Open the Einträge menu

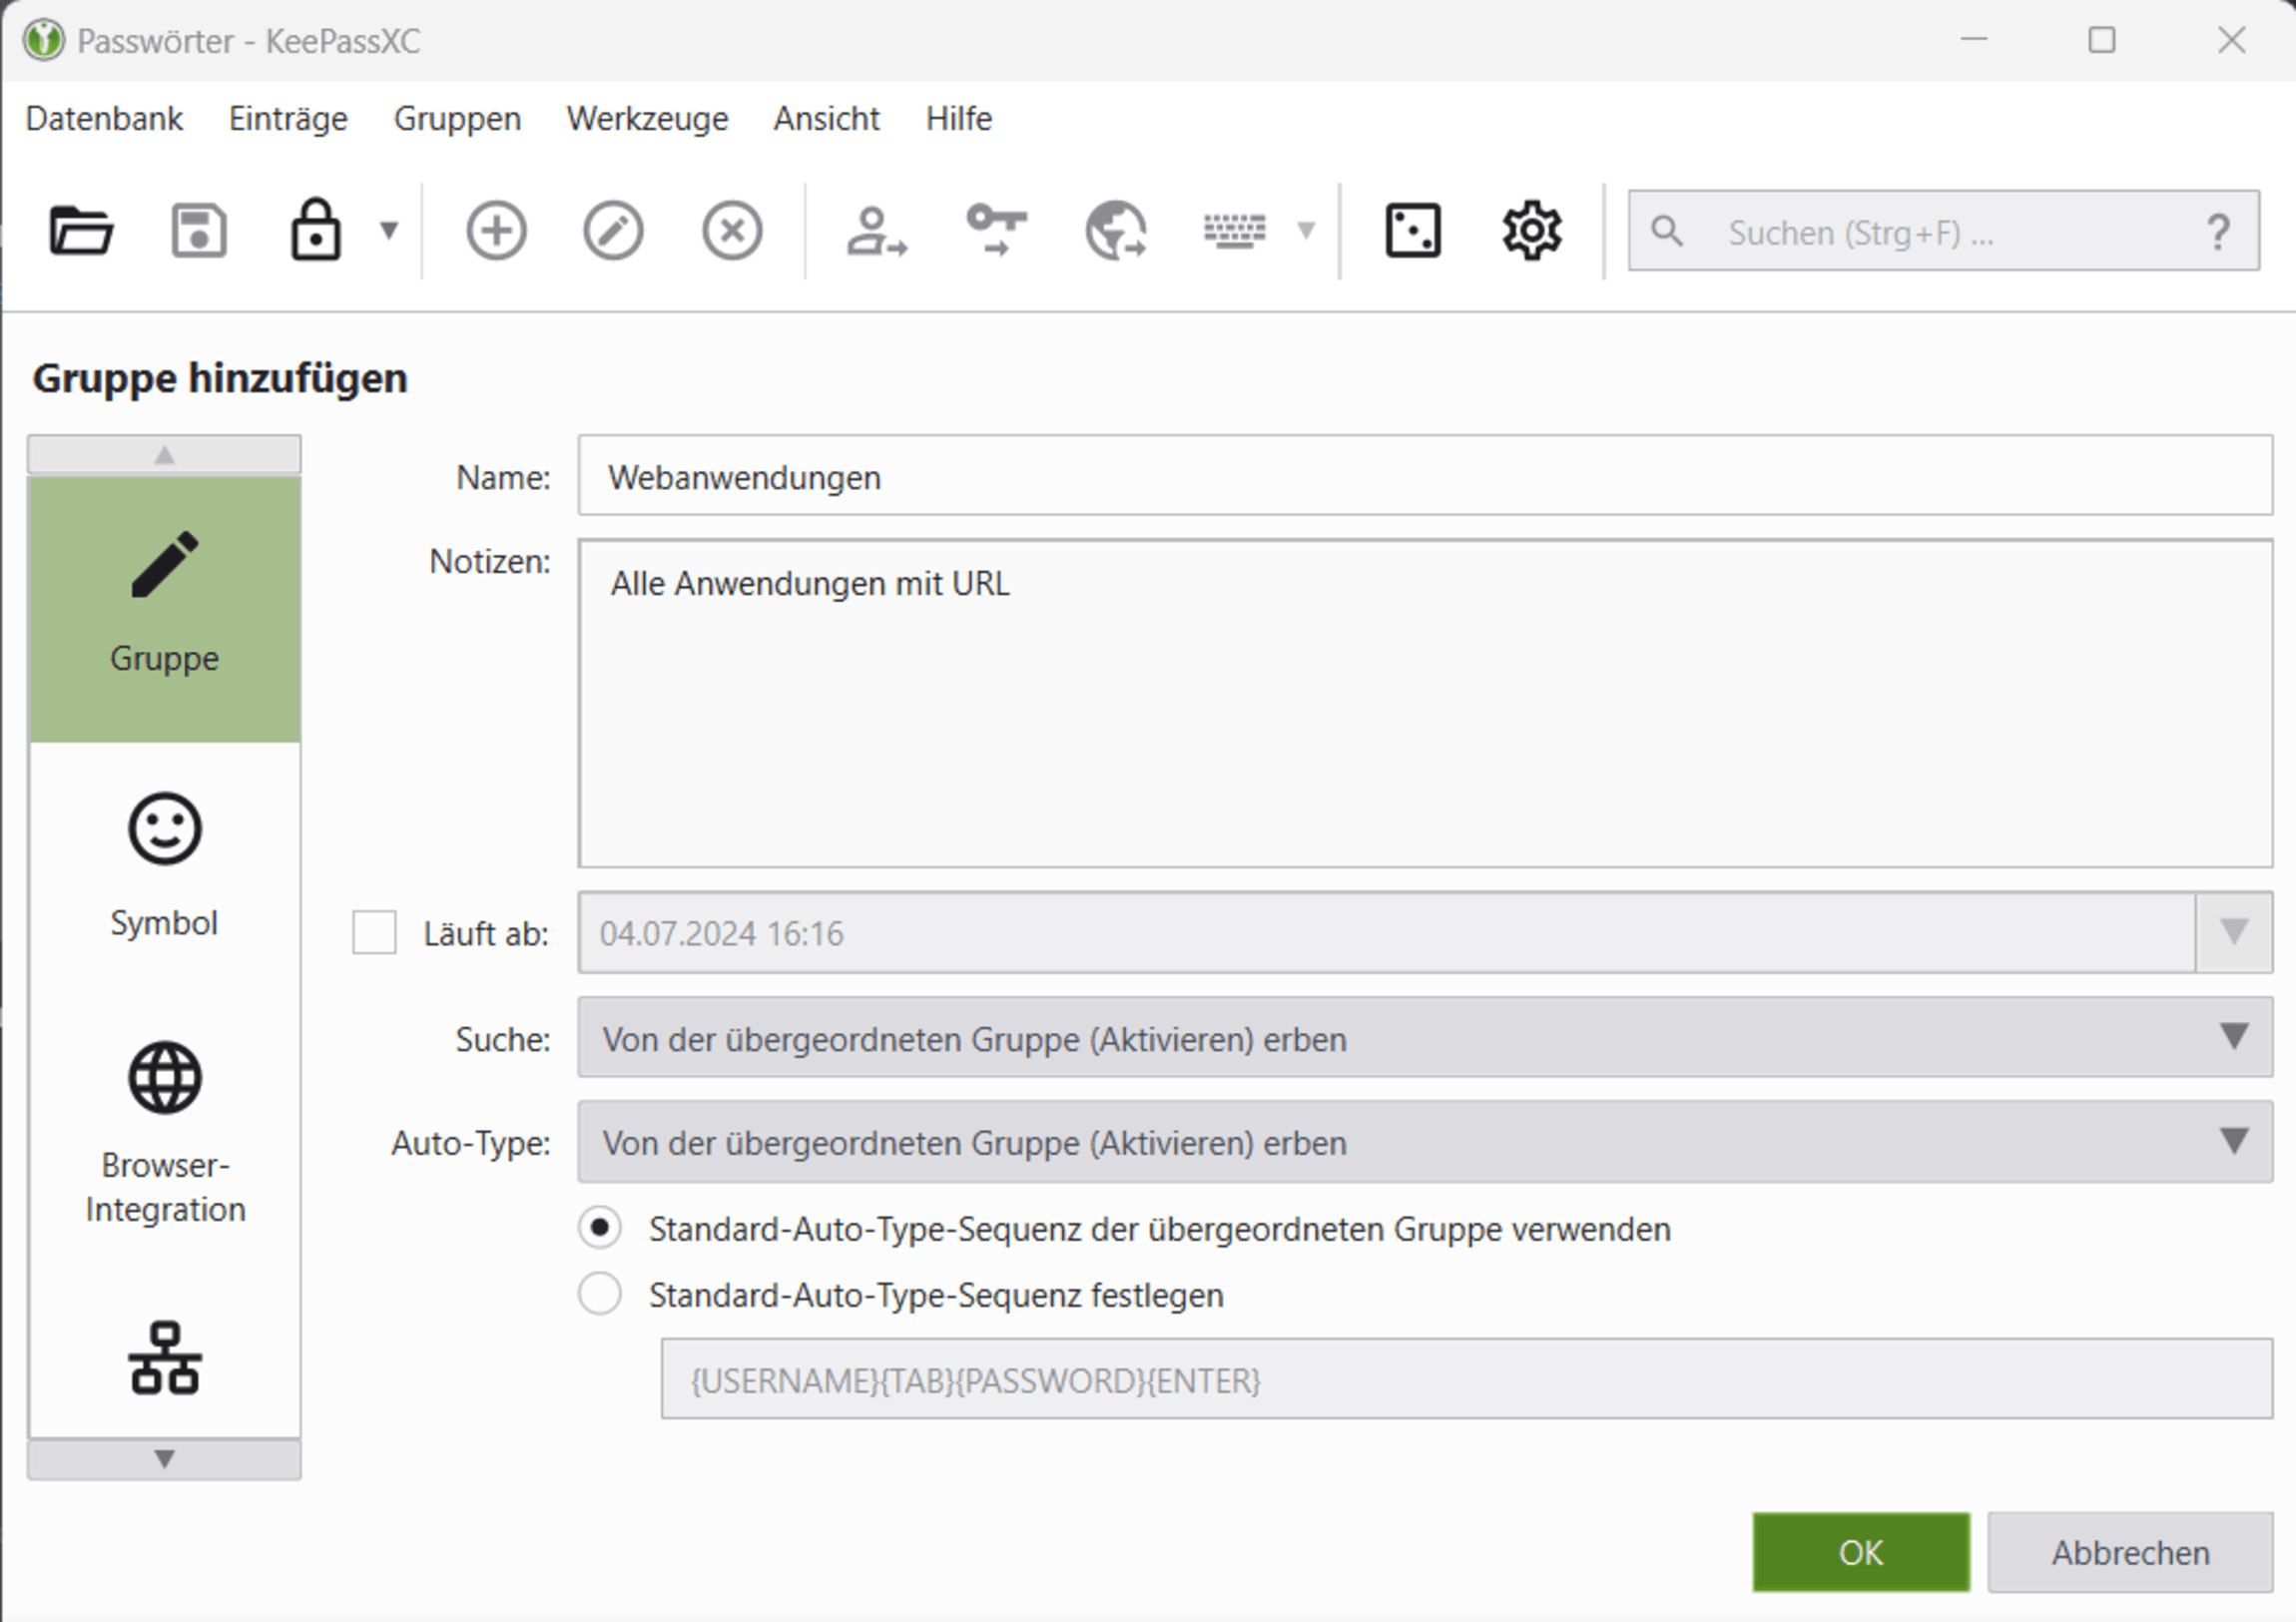288,119
